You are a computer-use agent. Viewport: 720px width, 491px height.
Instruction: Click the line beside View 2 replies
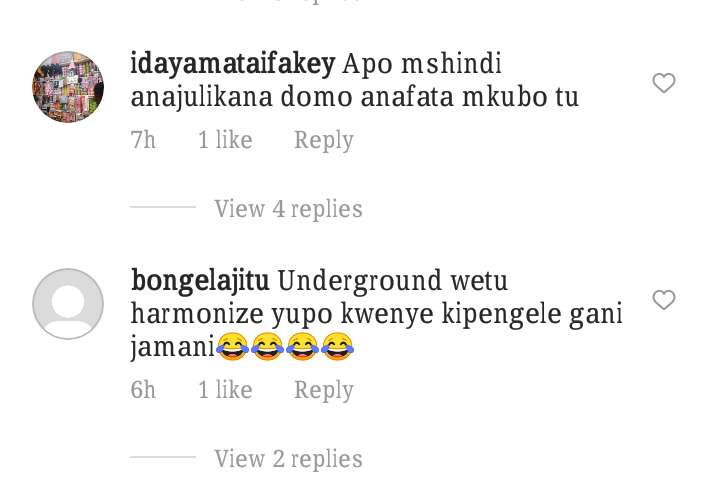click(x=163, y=457)
